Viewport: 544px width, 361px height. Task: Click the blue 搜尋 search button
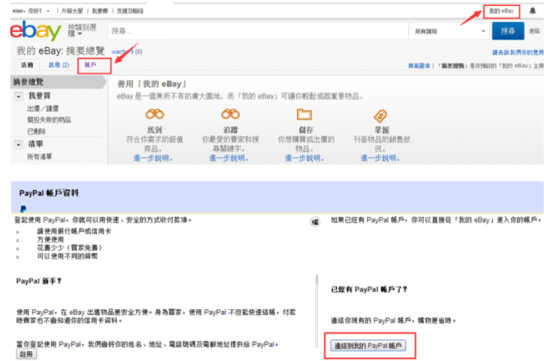coord(508,31)
